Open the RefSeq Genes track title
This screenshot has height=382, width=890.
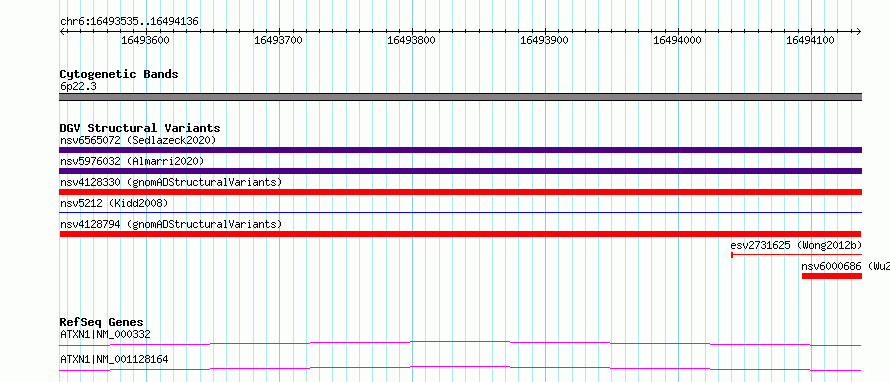[101, 322]
